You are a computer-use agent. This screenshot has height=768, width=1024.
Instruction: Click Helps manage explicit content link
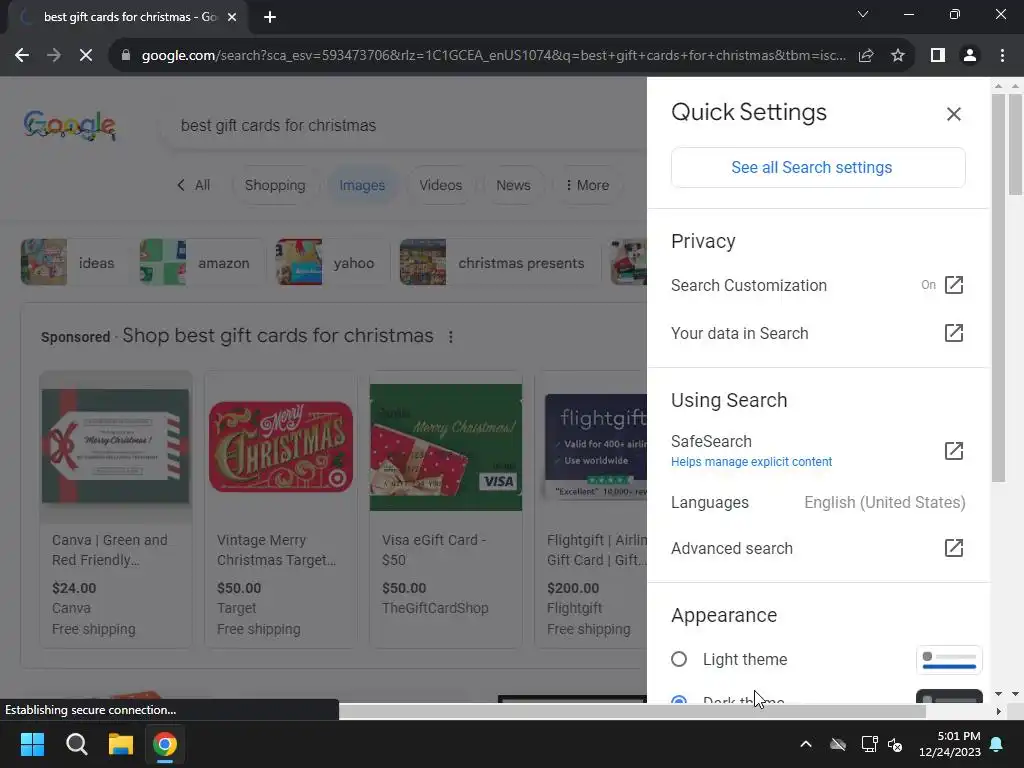point(751,462)
